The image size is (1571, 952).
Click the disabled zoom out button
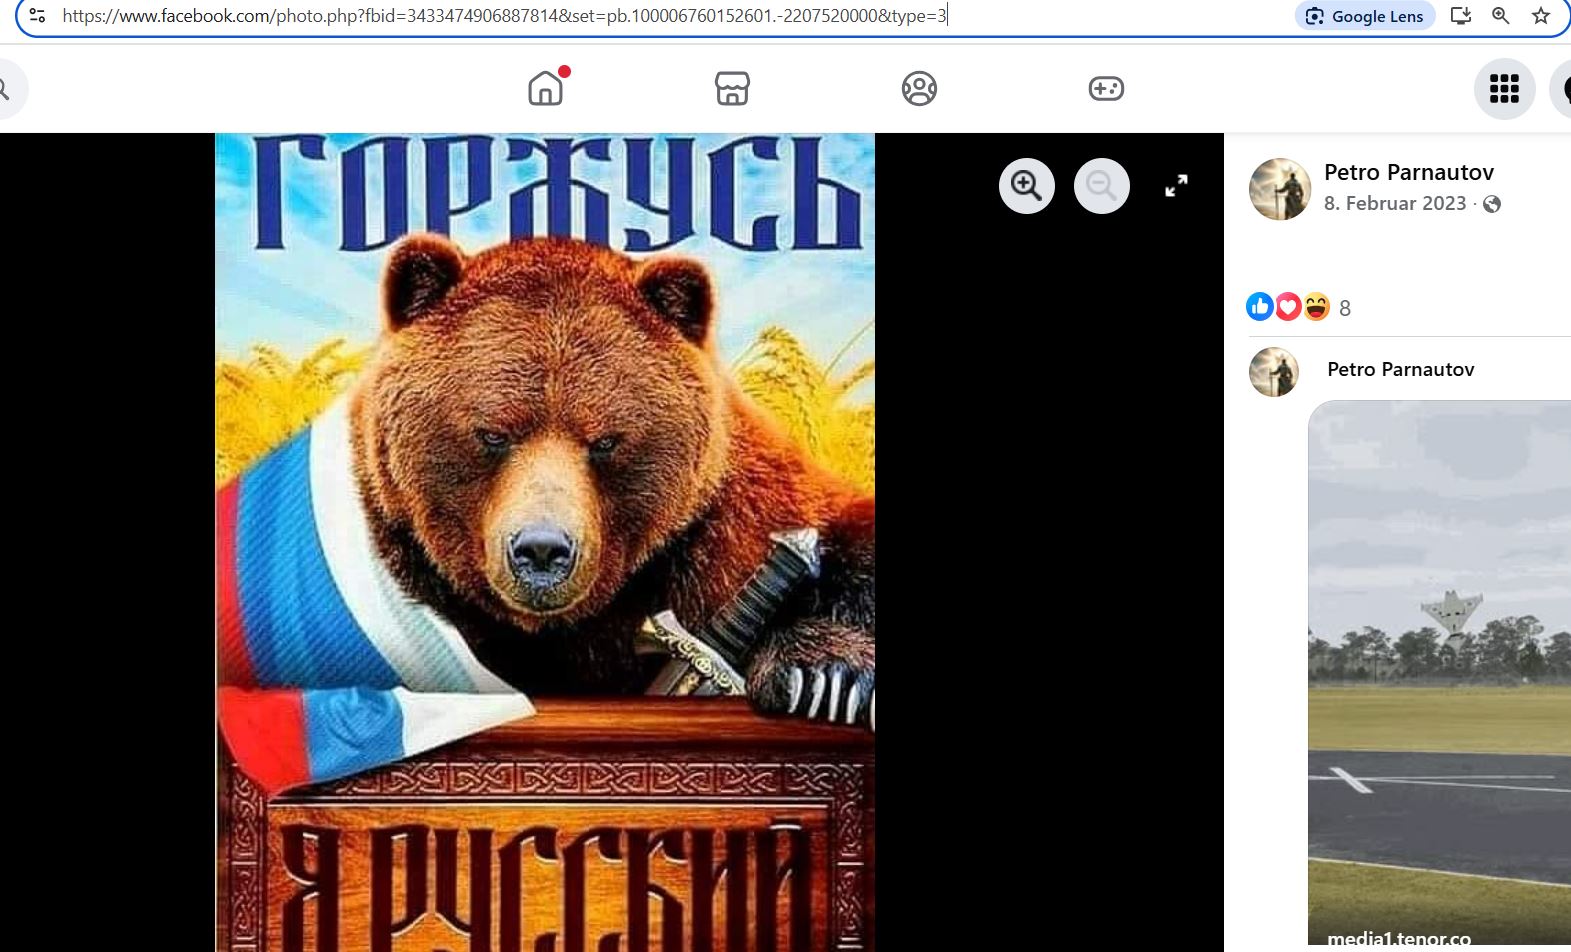(1102, 186)
